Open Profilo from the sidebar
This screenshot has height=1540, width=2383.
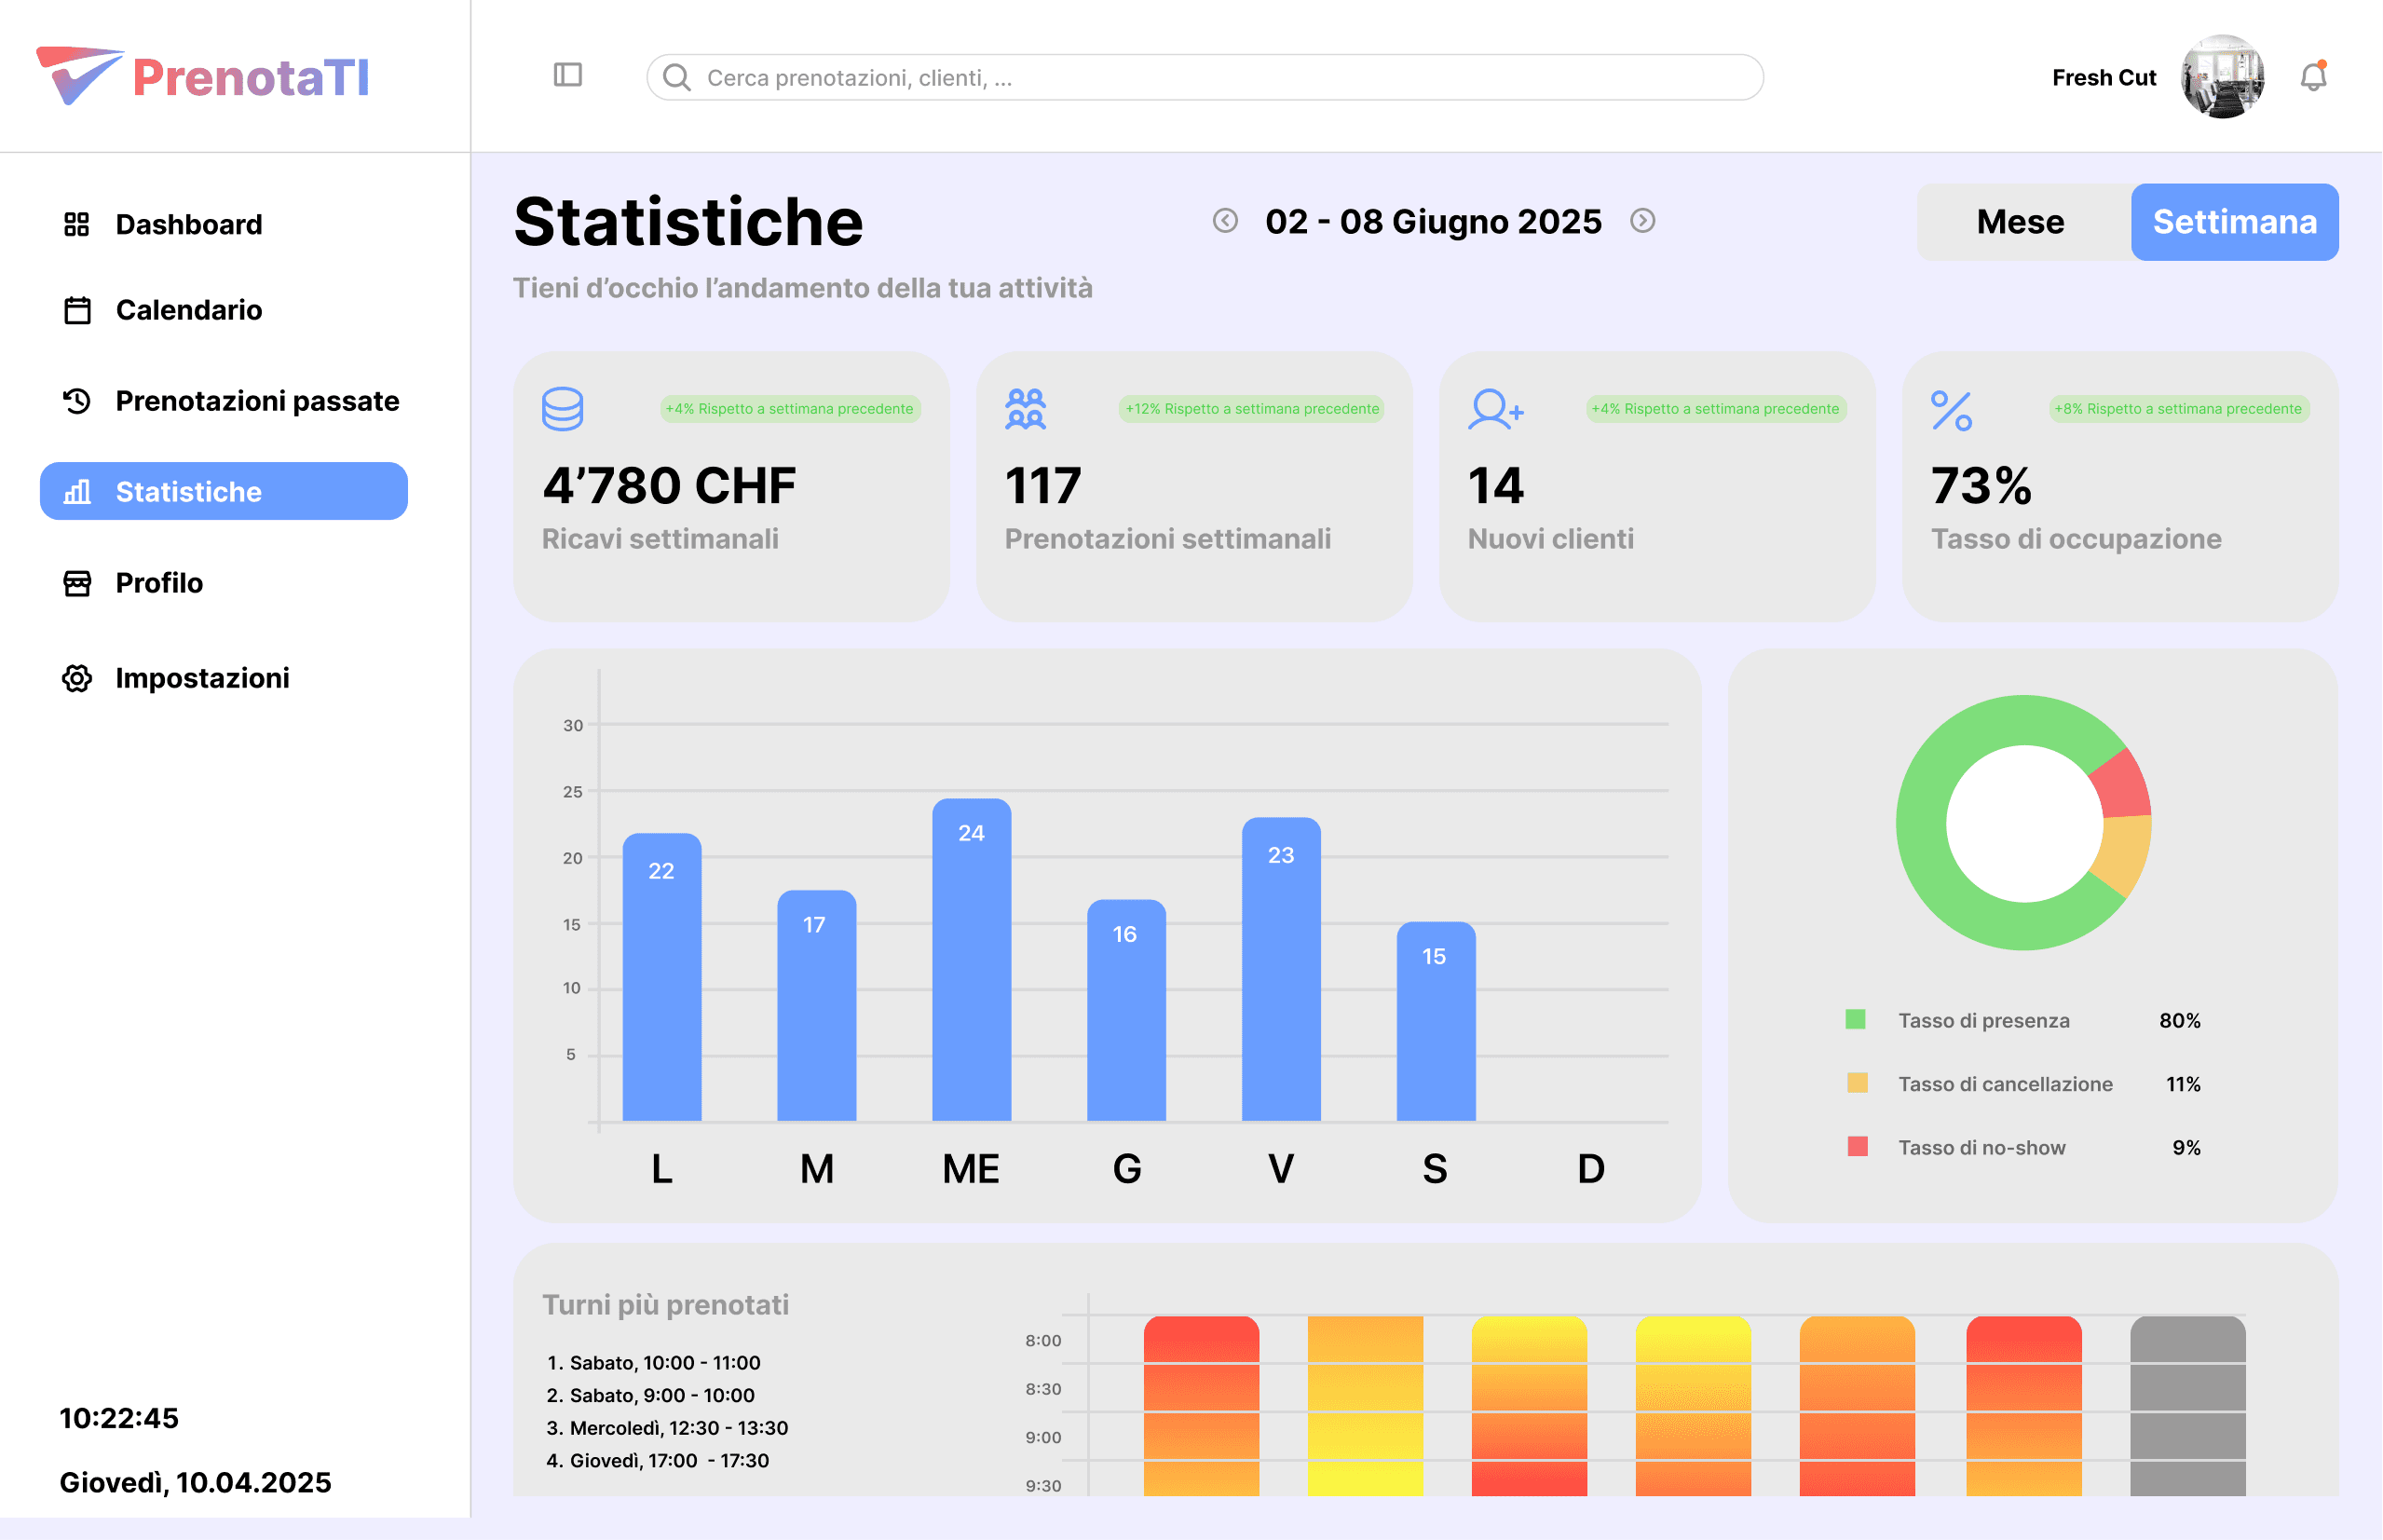(158, 583)
